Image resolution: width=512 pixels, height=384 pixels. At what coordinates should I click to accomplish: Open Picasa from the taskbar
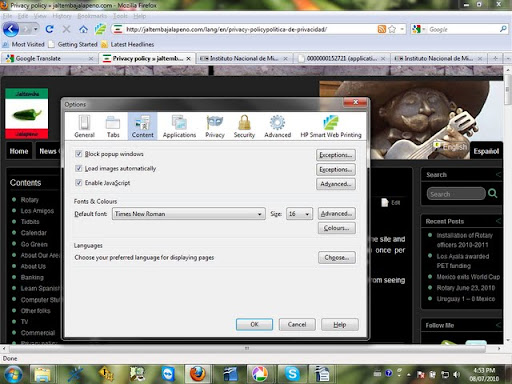[260, 374]
